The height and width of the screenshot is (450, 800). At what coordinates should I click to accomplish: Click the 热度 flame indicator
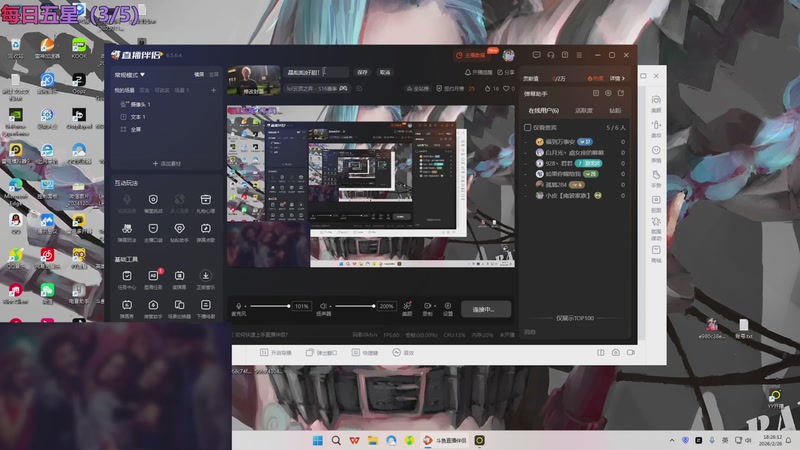click(595, 79)
